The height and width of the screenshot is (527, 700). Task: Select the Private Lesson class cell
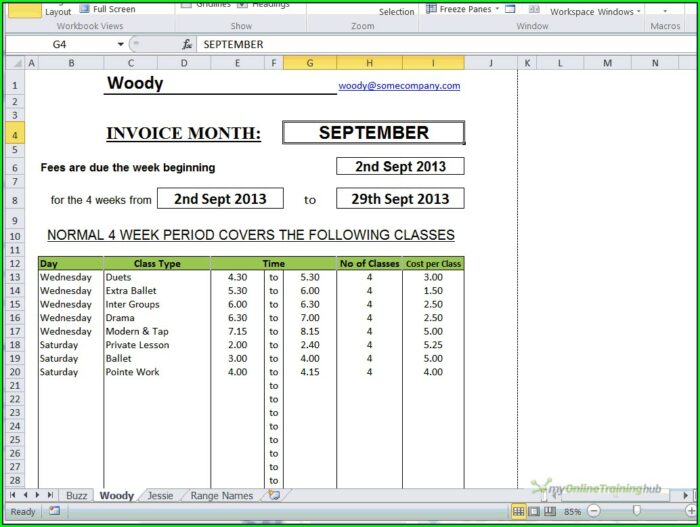(x=157, y=345)
